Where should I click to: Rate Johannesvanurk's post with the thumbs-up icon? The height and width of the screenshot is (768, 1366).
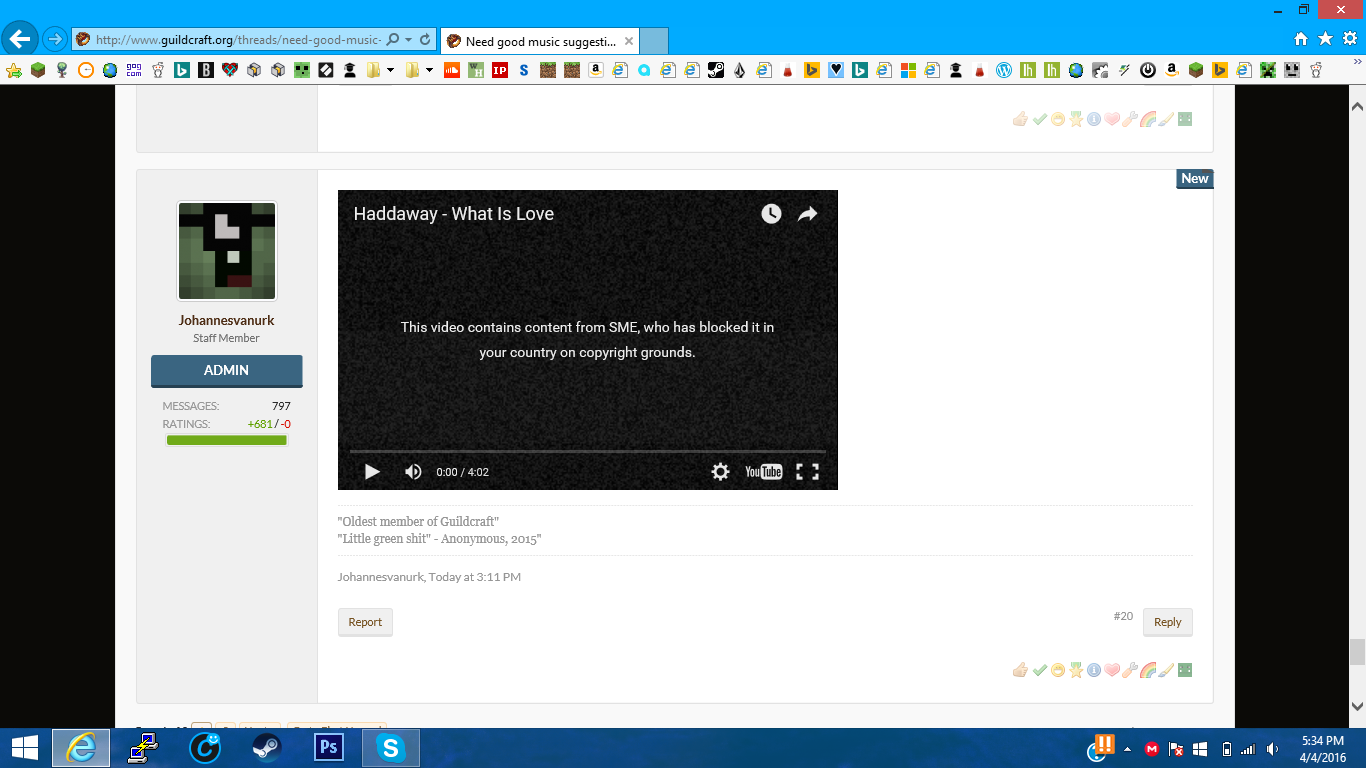tap(1020, 670)
